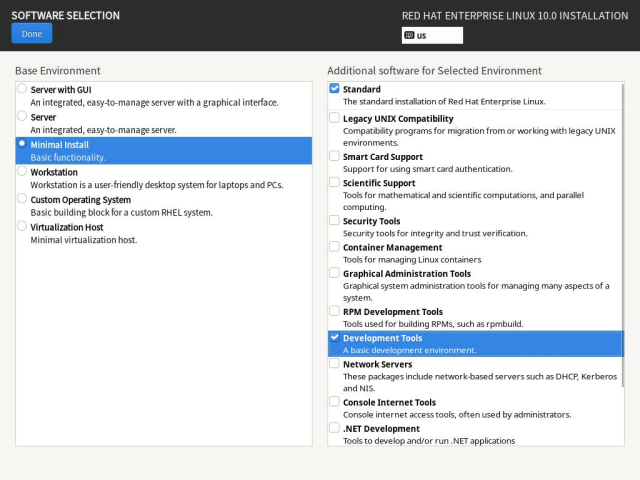
Task: Click the Server with GUI label
Action: tap(61, 90)
